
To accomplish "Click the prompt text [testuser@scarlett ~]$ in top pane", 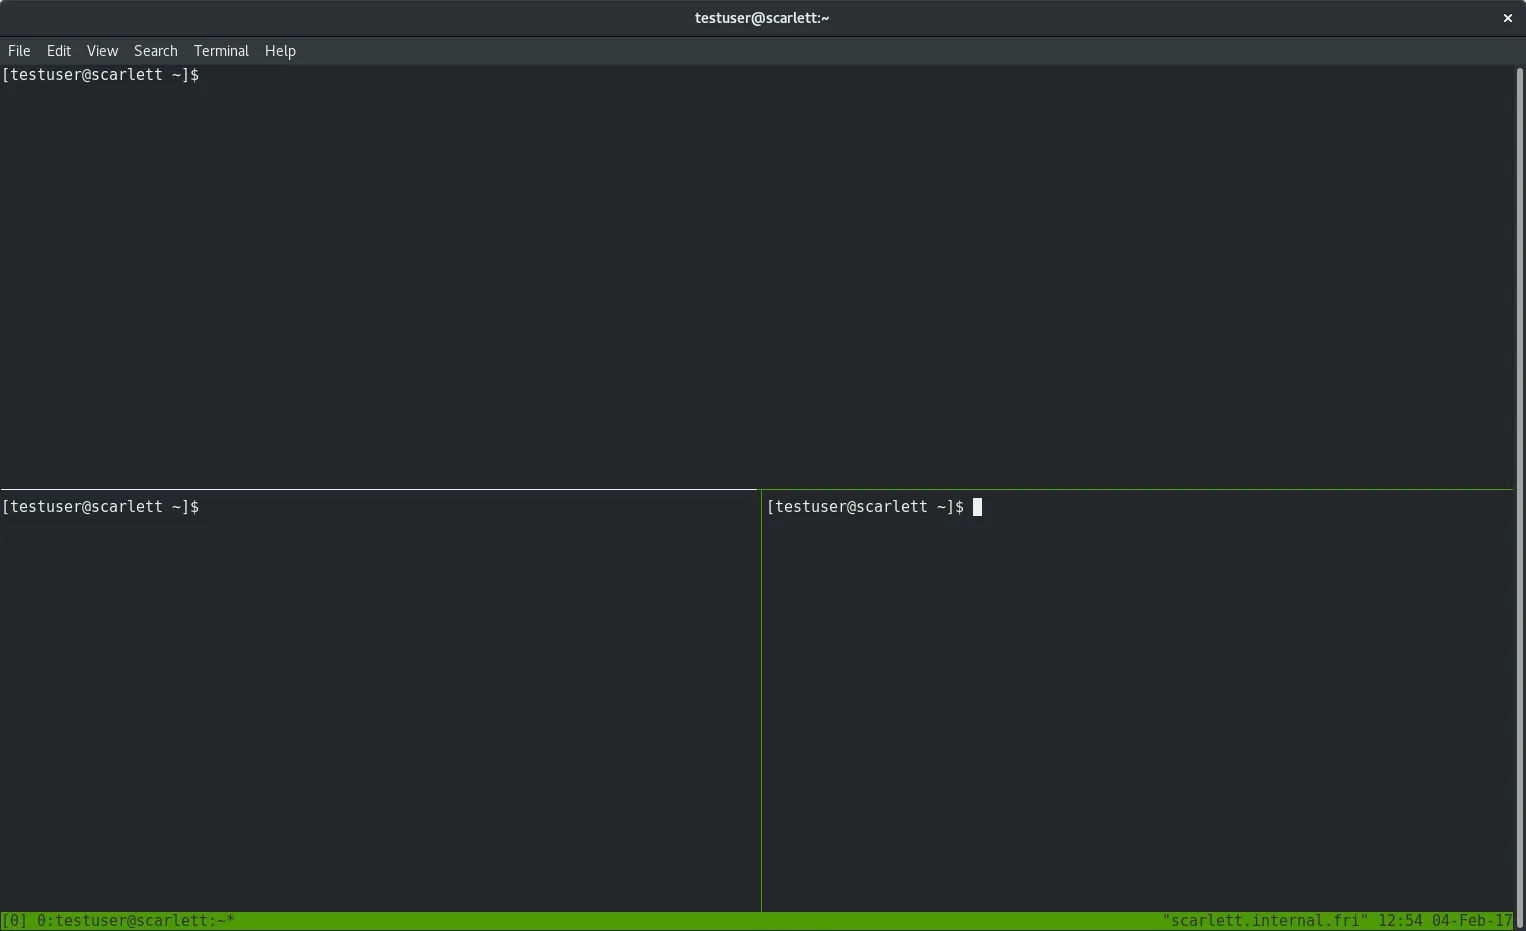I will coord(100,74).
